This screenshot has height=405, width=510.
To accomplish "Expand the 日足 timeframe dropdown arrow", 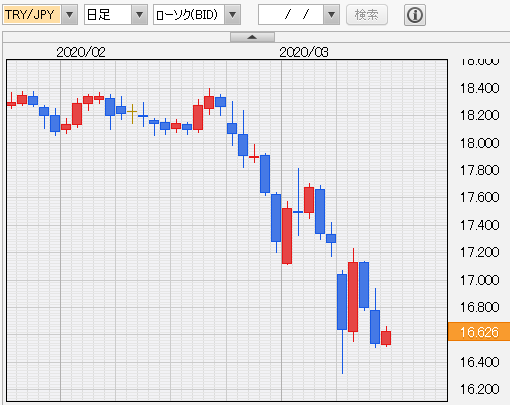I will tap(139, 15).
